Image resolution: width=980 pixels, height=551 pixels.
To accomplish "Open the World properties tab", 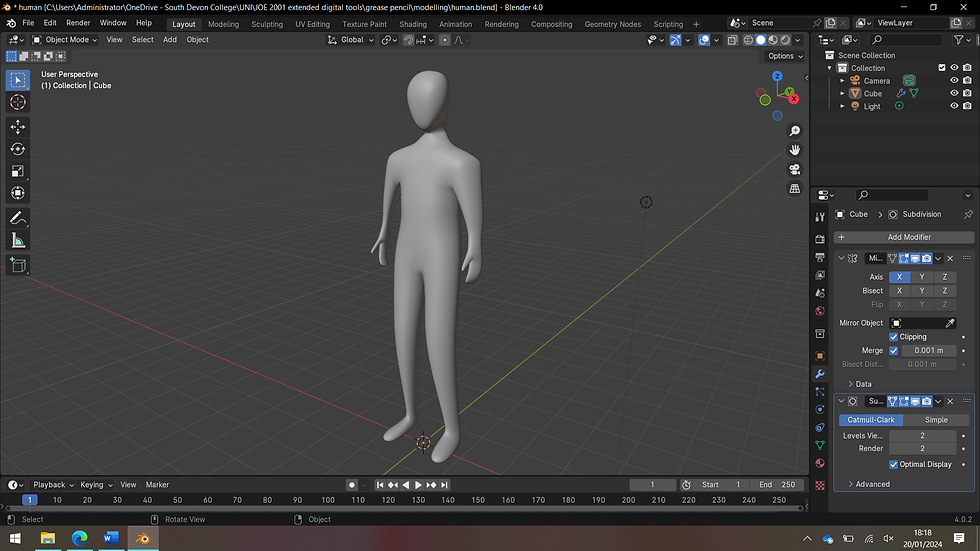I will [x=820, y=311].
